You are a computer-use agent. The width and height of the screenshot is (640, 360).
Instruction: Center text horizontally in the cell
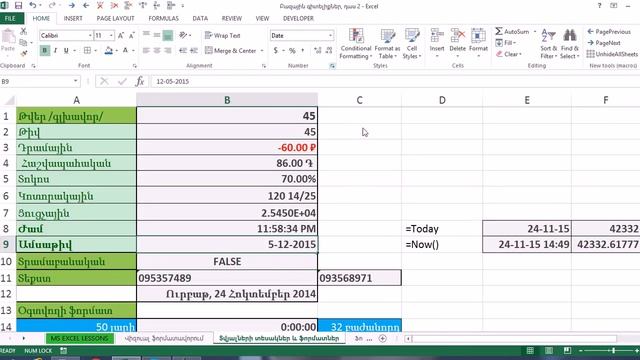coord(157,51)
